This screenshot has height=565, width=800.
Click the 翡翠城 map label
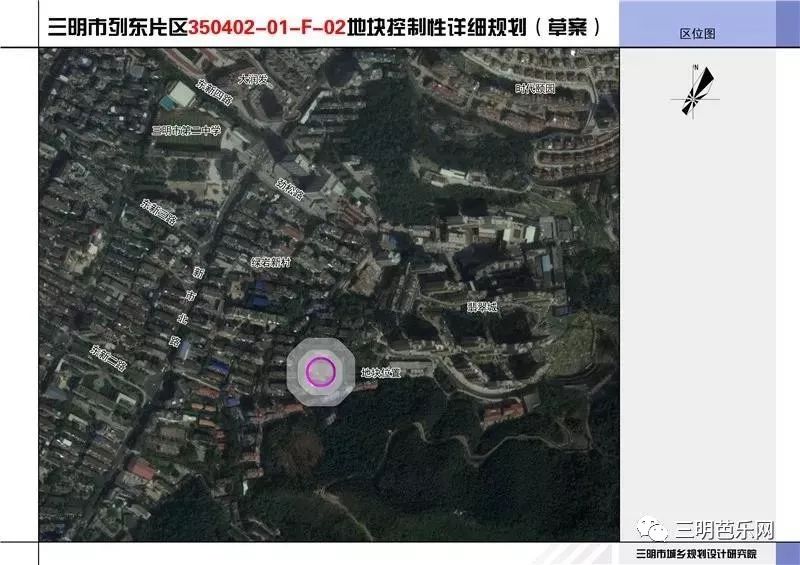[481, 307]
